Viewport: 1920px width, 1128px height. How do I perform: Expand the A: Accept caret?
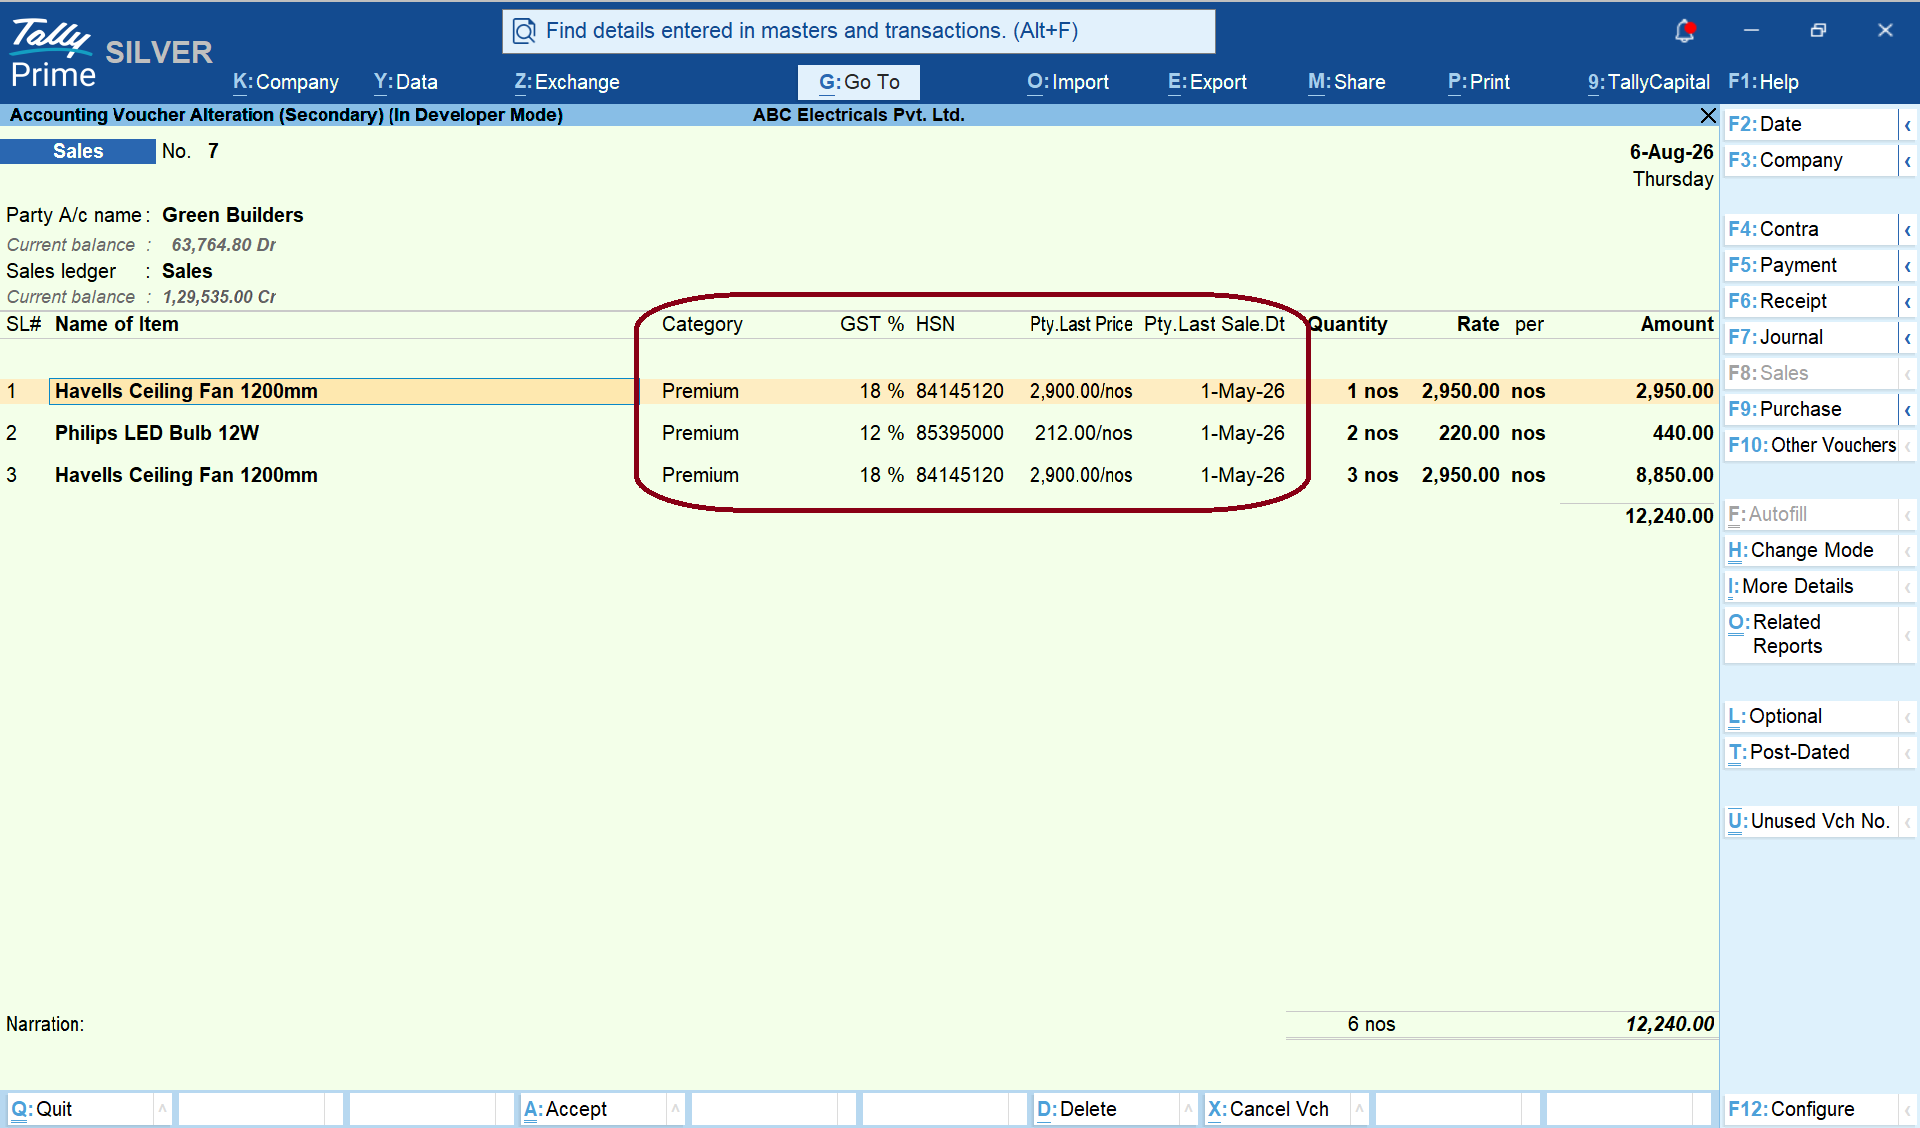pyautogui.click(x=676, y=1109)
